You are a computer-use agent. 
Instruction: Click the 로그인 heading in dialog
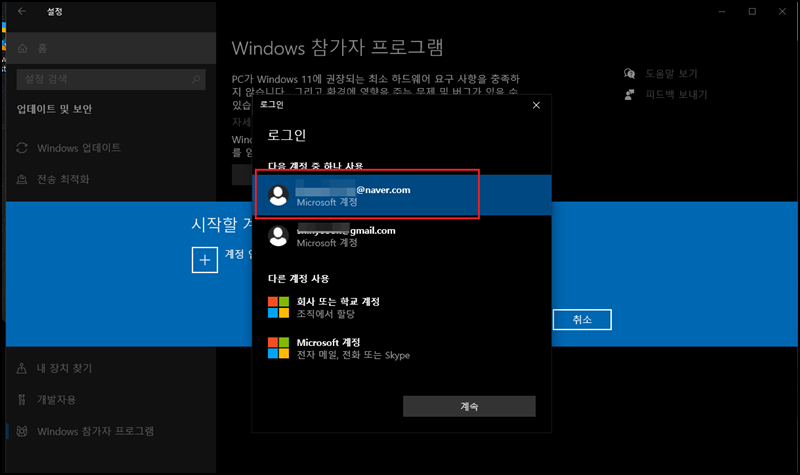coord(287,135)
